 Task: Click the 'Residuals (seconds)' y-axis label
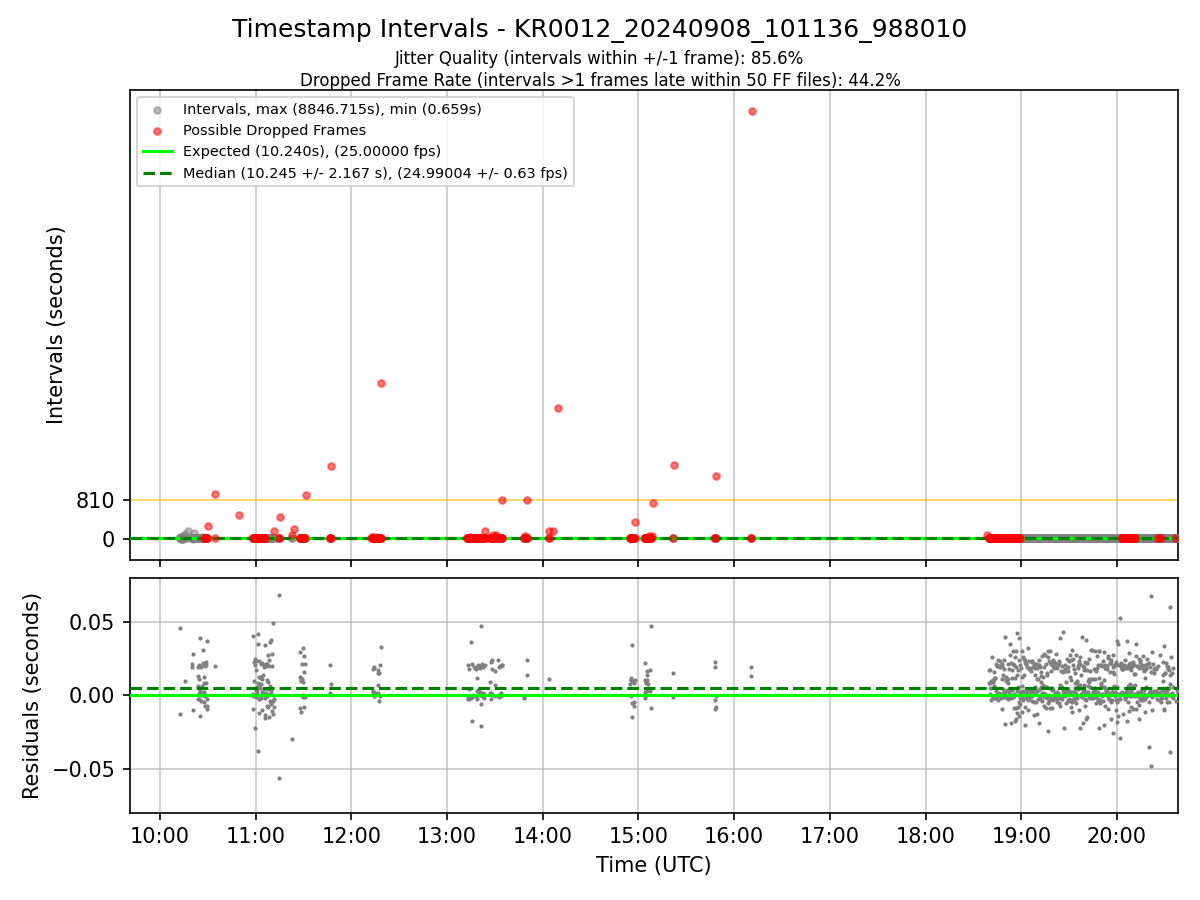pyautogui.click(x=32, y=696)
